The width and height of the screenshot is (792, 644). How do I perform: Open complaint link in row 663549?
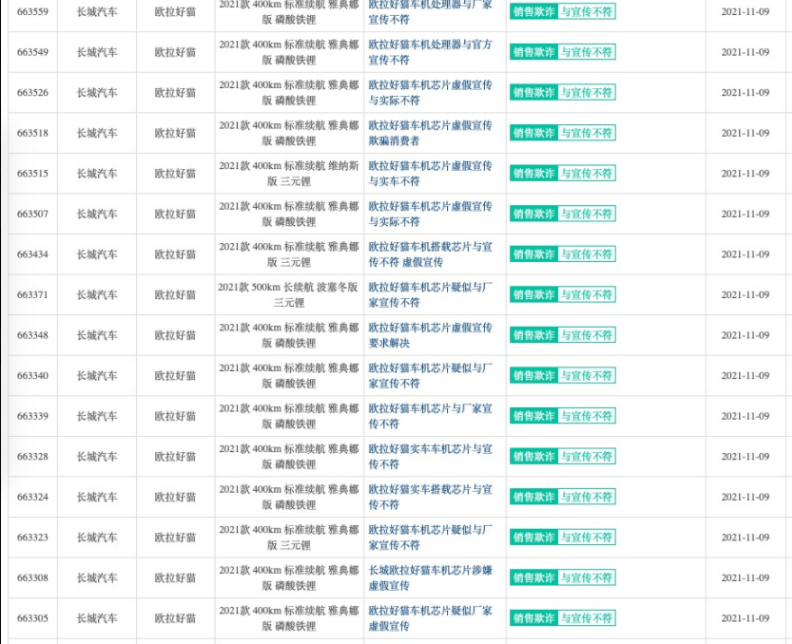[430, 52]
